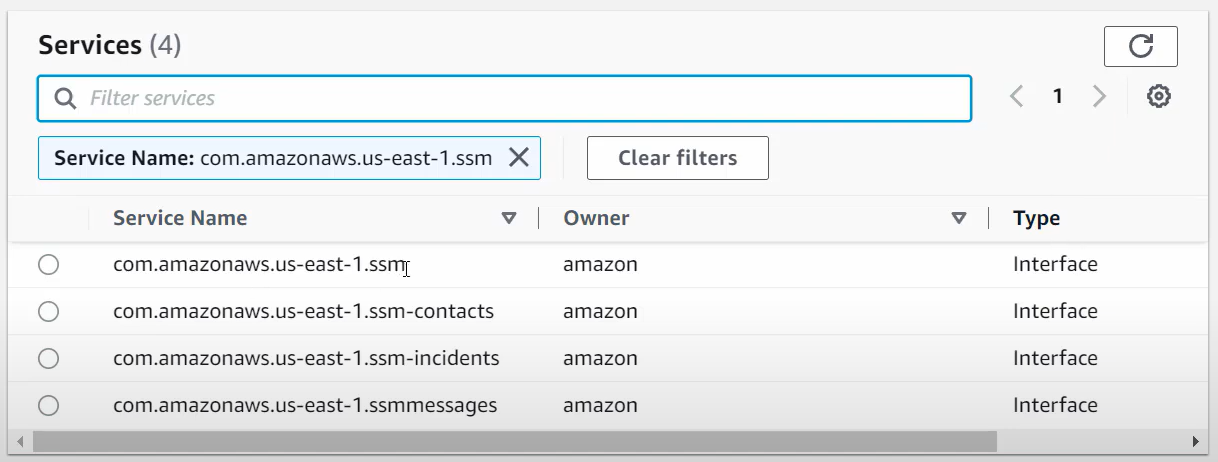Viewport: 1218px width, 462px height.
Task: Click the search magnifier icon
Action: pos(65,98)
